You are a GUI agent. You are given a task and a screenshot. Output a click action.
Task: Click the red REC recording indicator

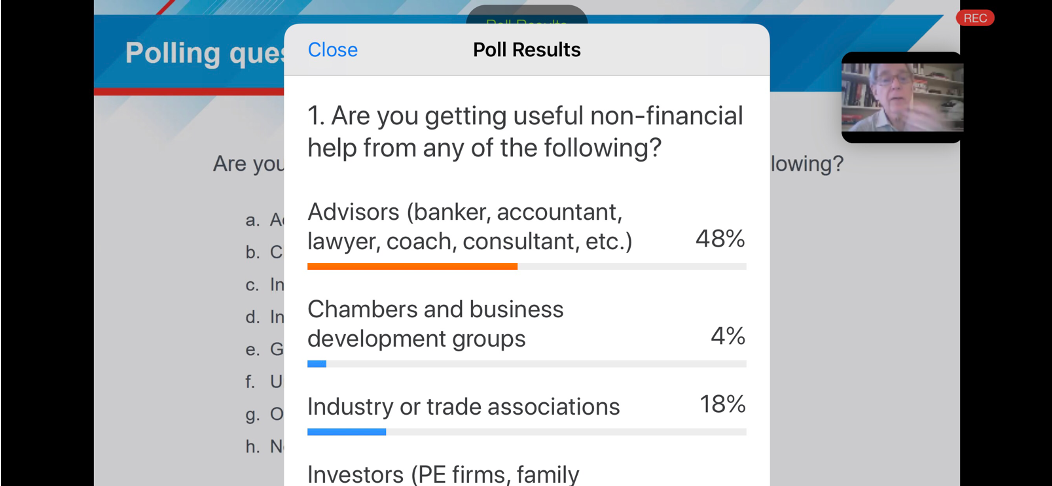point(975,18)
